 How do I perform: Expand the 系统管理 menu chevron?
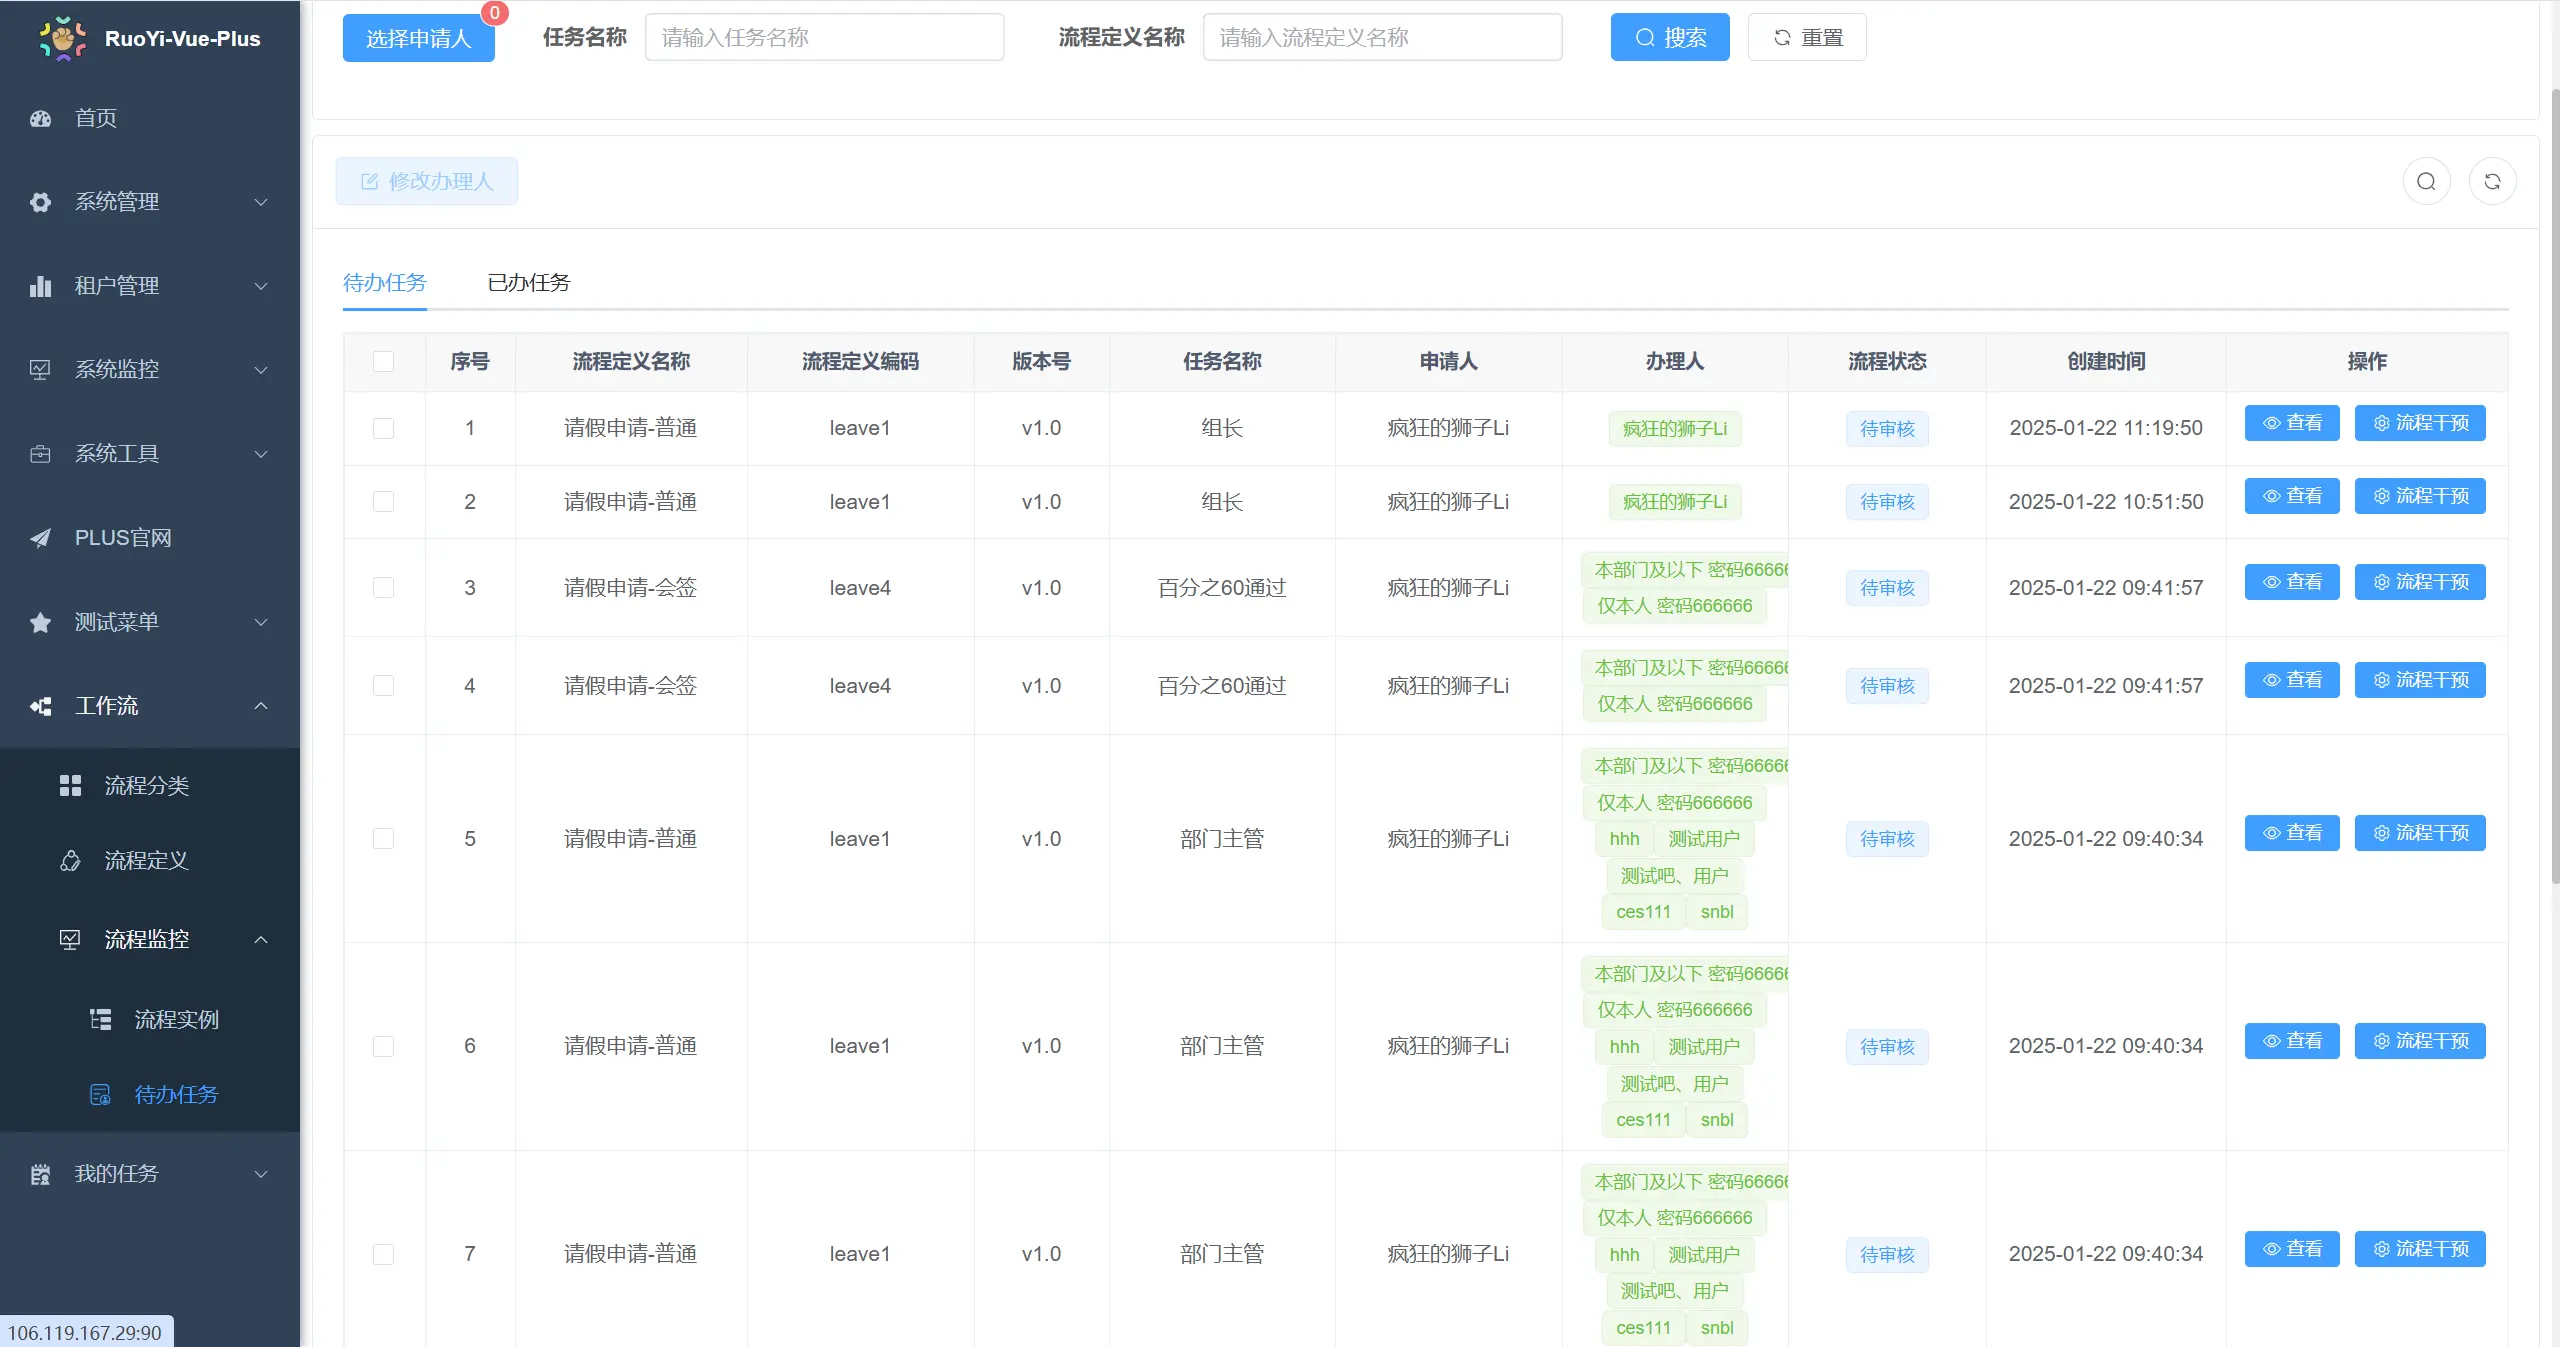click(x=261, y=202)
